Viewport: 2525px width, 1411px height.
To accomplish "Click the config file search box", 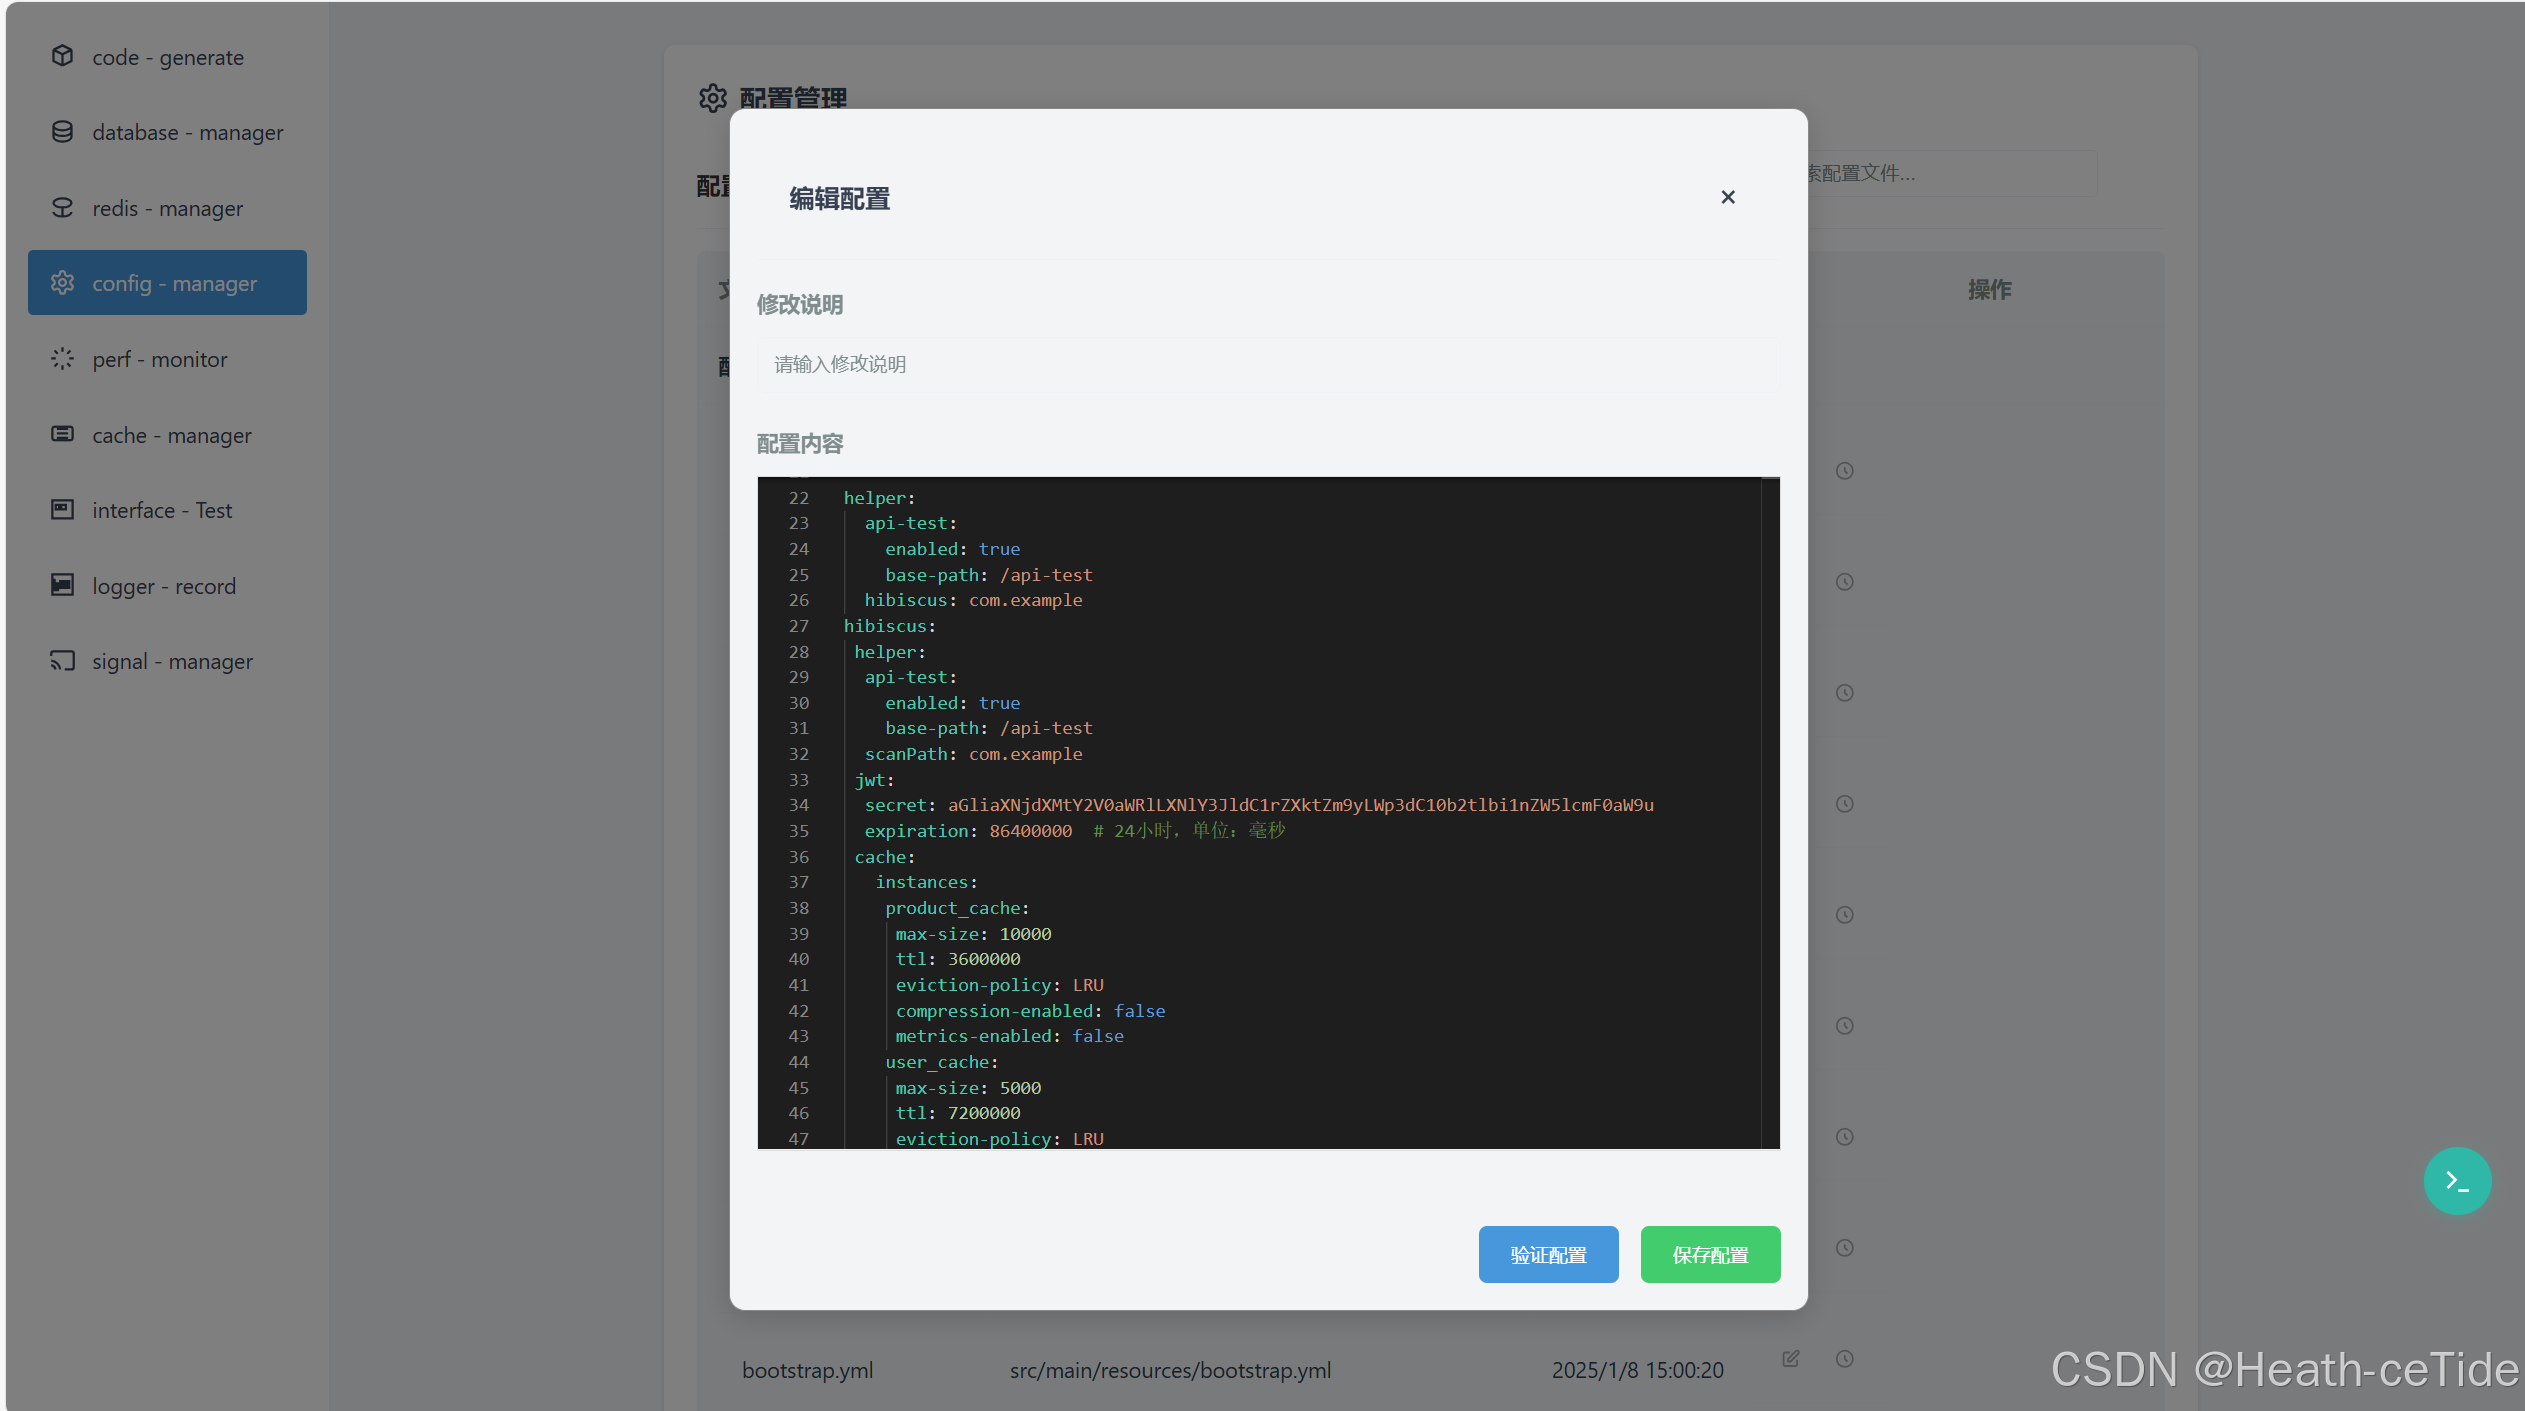I will tap(1950, 174).
